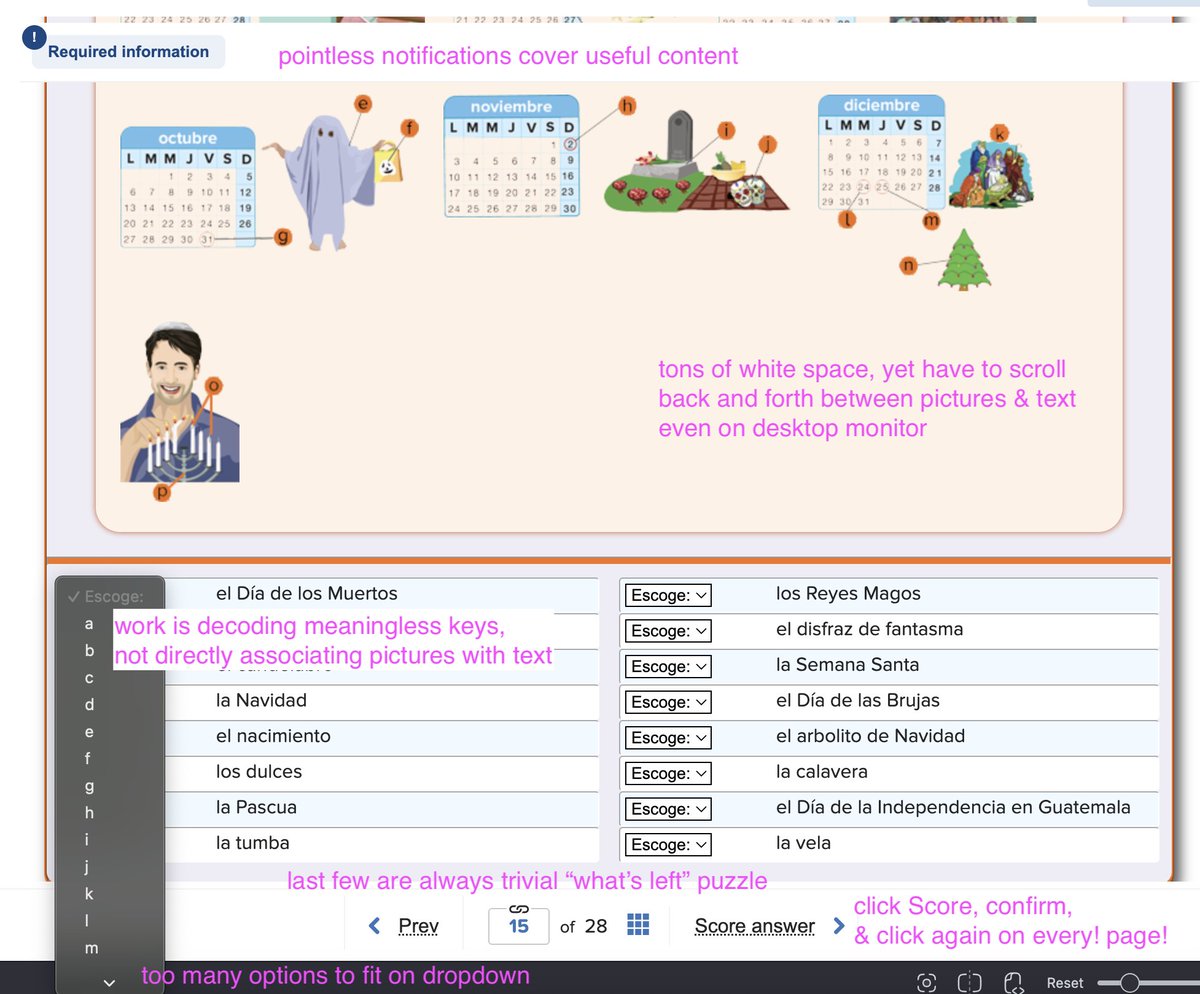This screenshot has width=1200, height=994.
Task: Click the page number input showing 15
Action: pos(518,926)
